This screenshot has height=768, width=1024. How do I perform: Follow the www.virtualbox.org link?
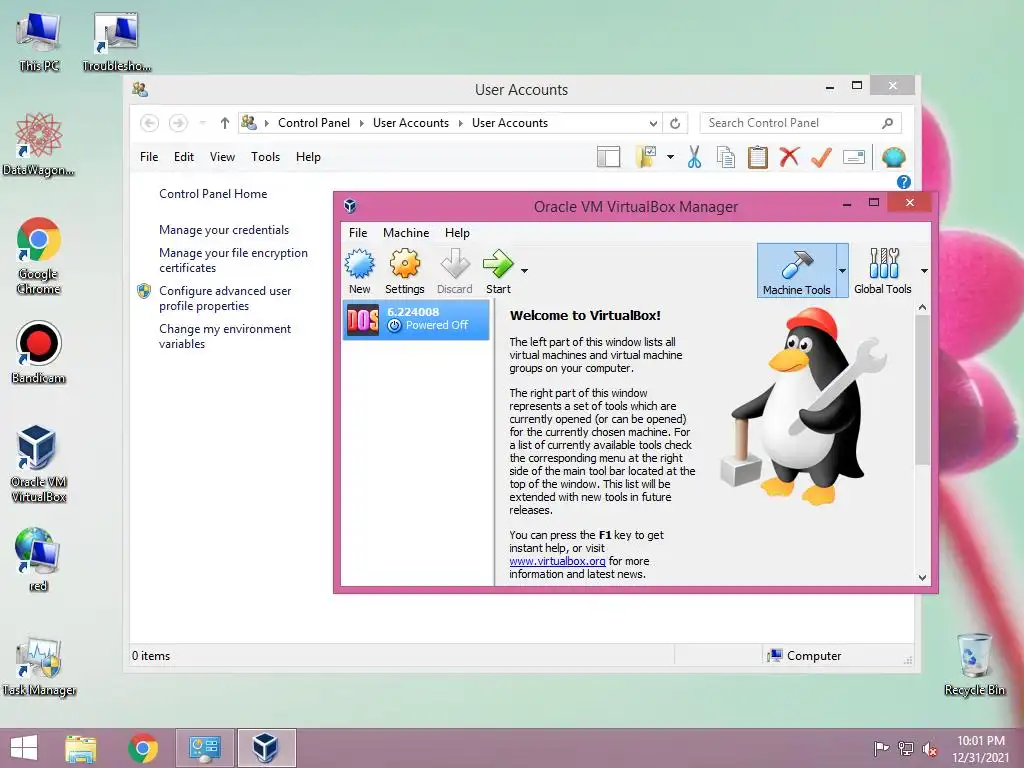(557, 561)
